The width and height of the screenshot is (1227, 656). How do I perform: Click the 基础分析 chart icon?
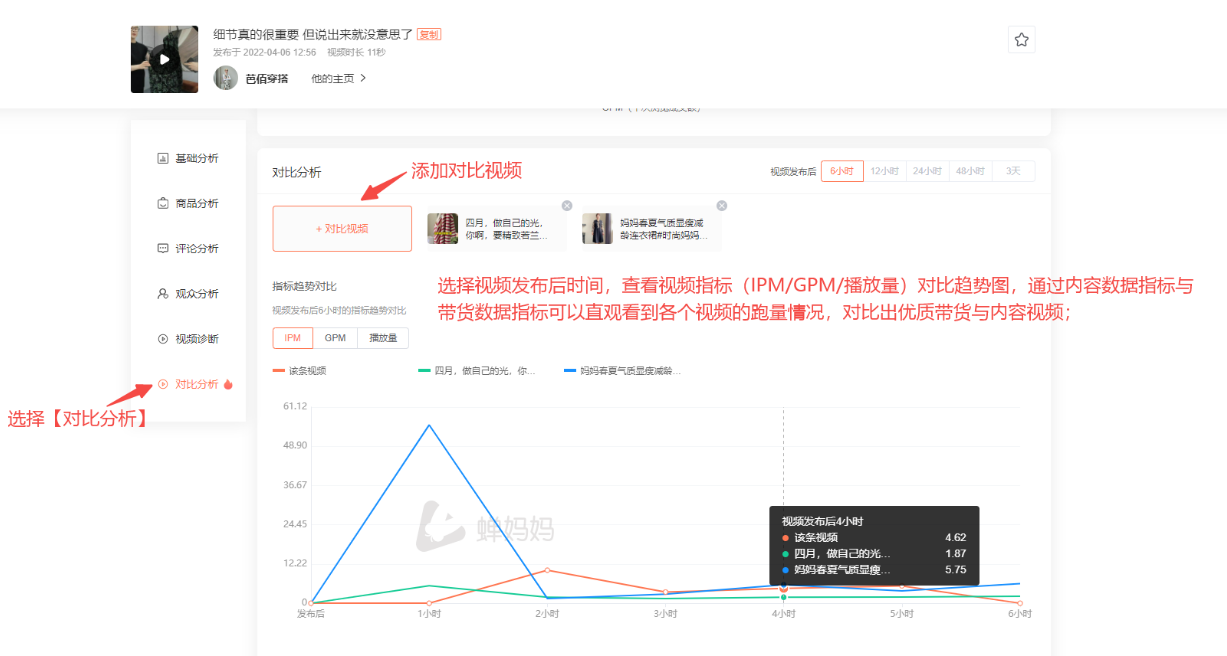[x=163, y=158]
